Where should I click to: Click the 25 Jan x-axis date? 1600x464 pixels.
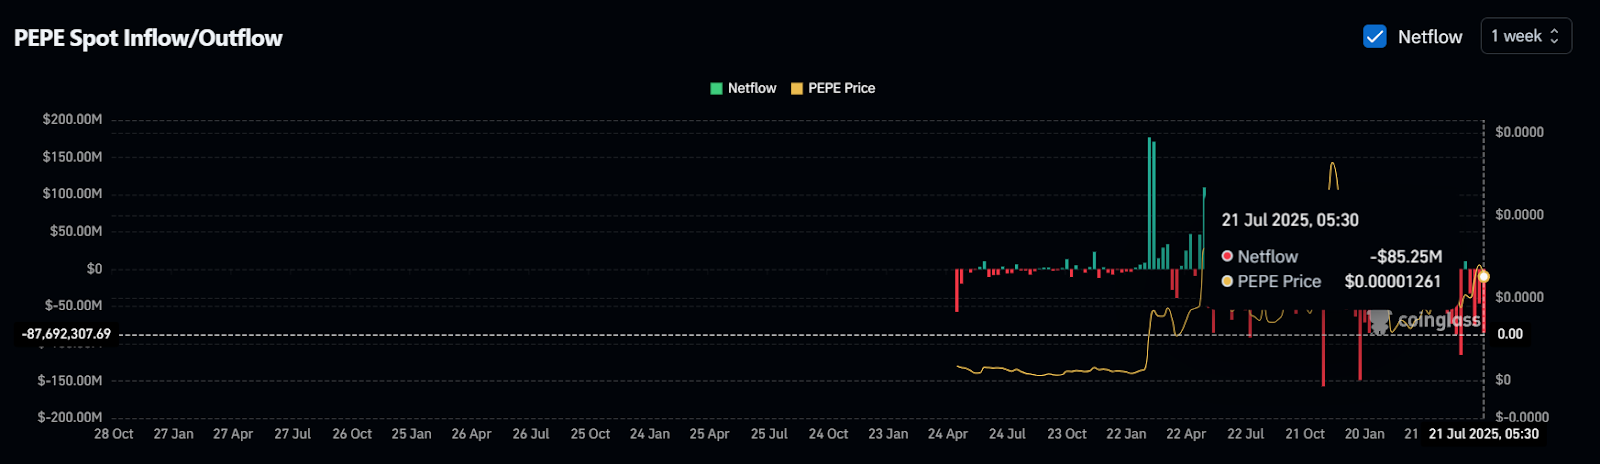point(412,434)
